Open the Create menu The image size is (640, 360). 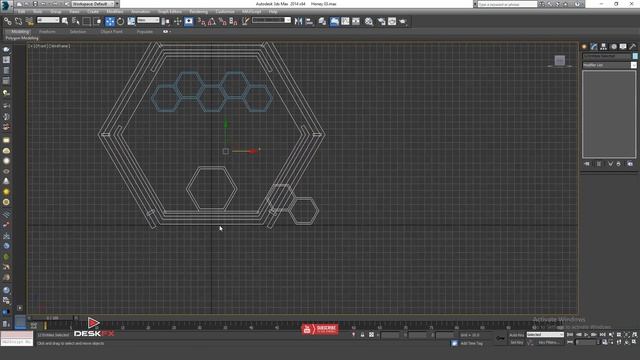93,12
